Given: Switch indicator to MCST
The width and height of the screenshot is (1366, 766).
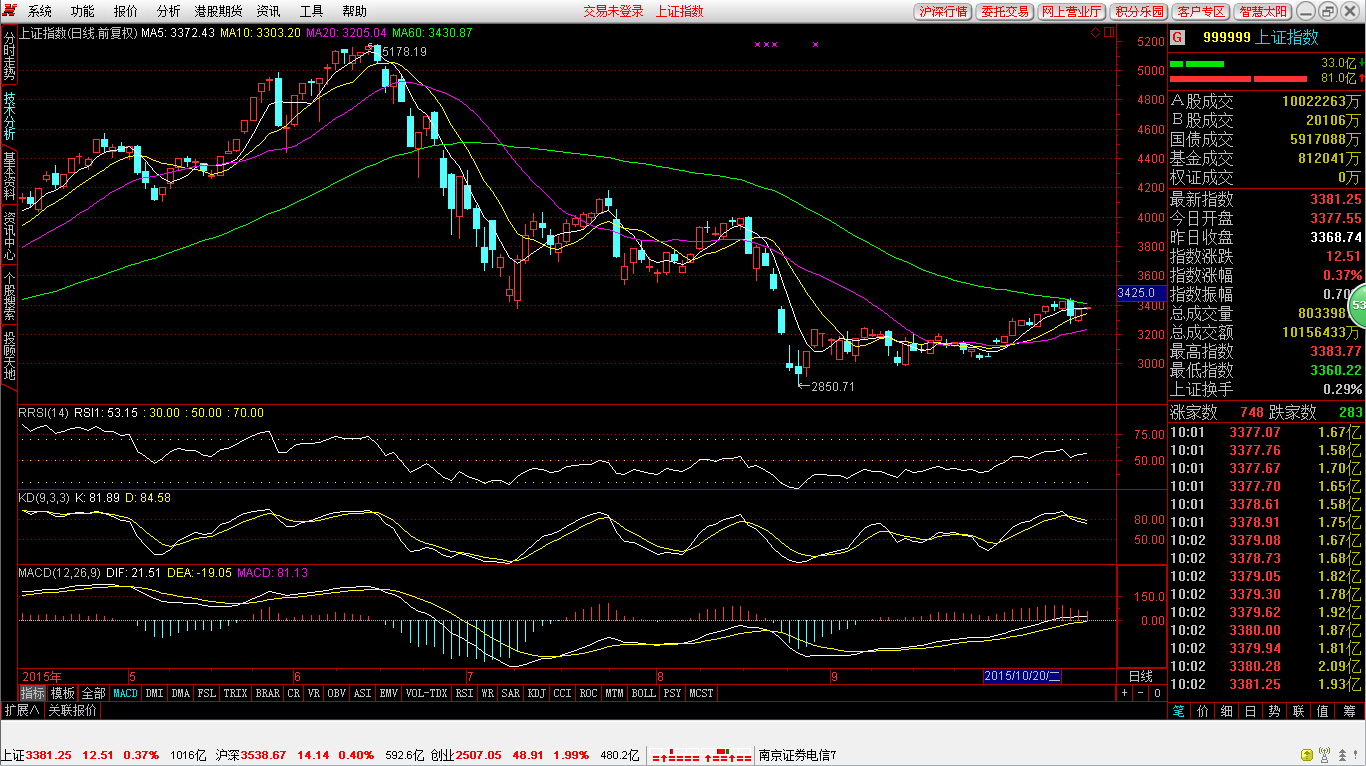Looking at the screenshot, I should [x=702, y=693].
